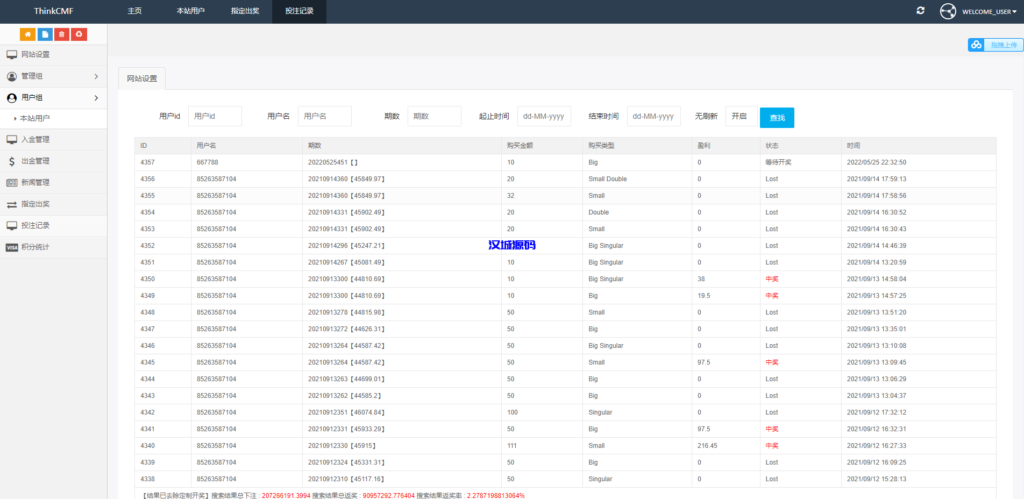Open 本站用户 under 用户组 in sidebar

[x=35, y=118]
